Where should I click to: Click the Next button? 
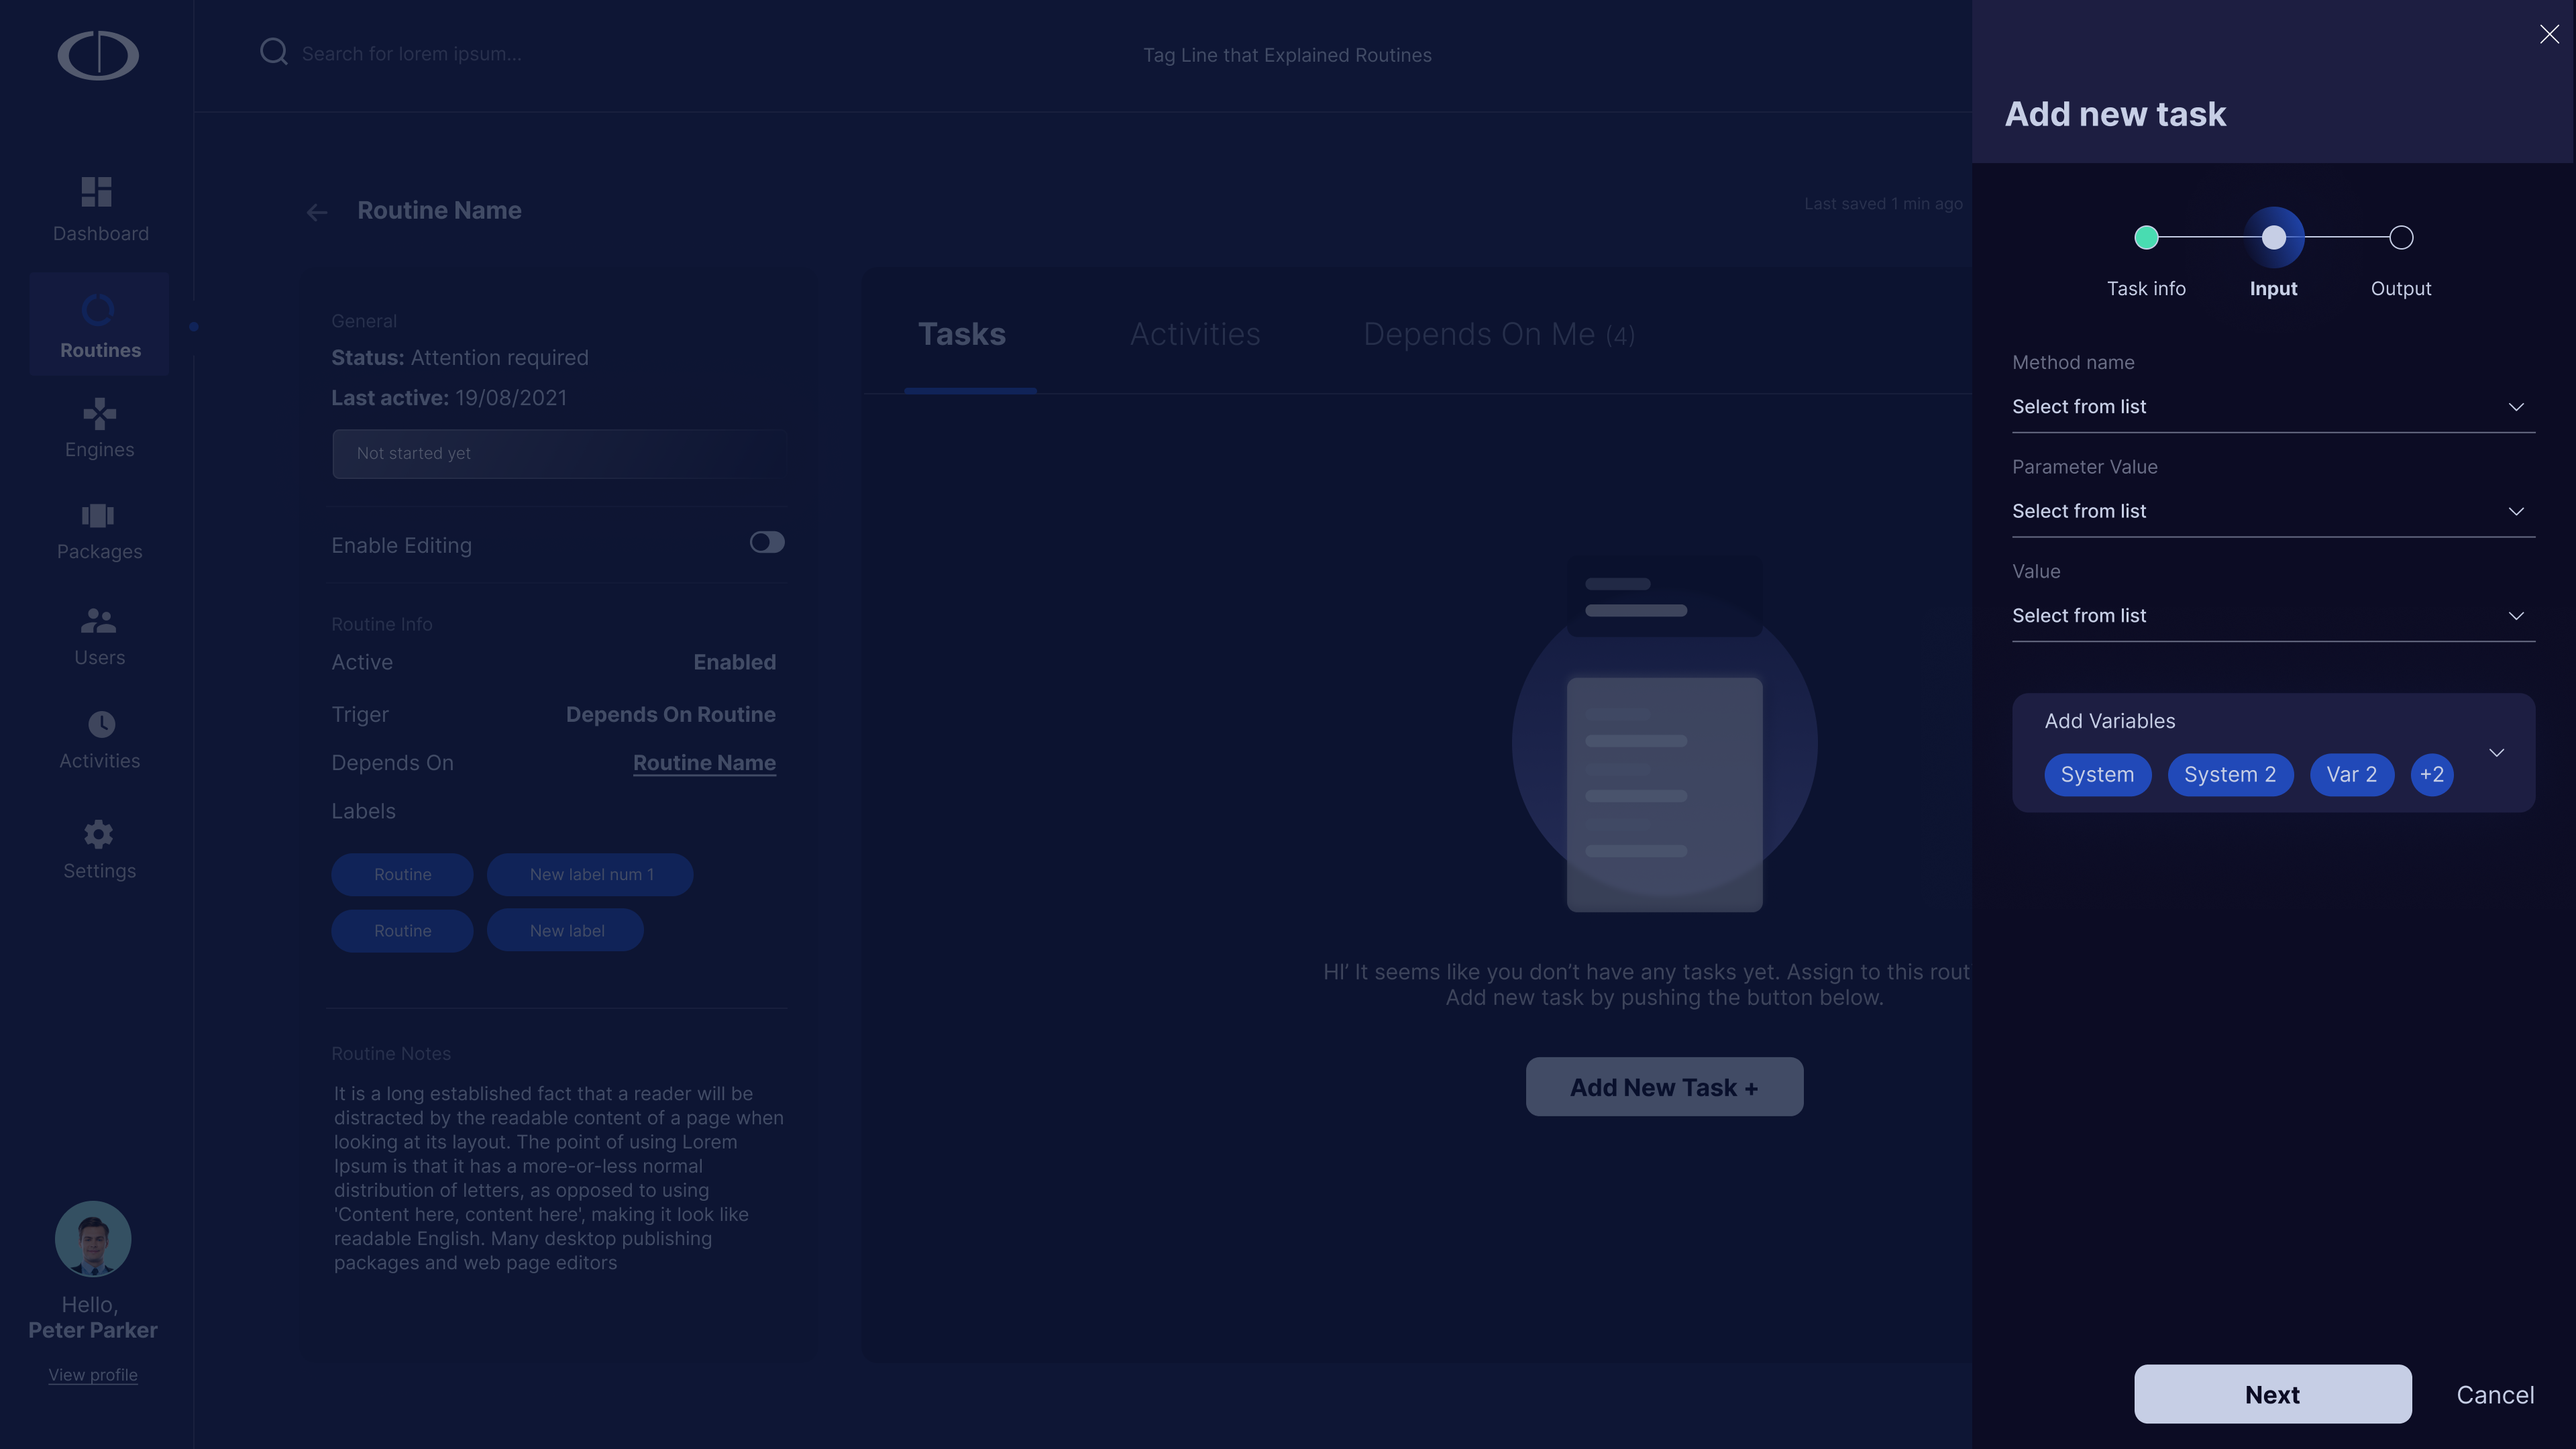pyautogui.click(x=2273, y=1394)
